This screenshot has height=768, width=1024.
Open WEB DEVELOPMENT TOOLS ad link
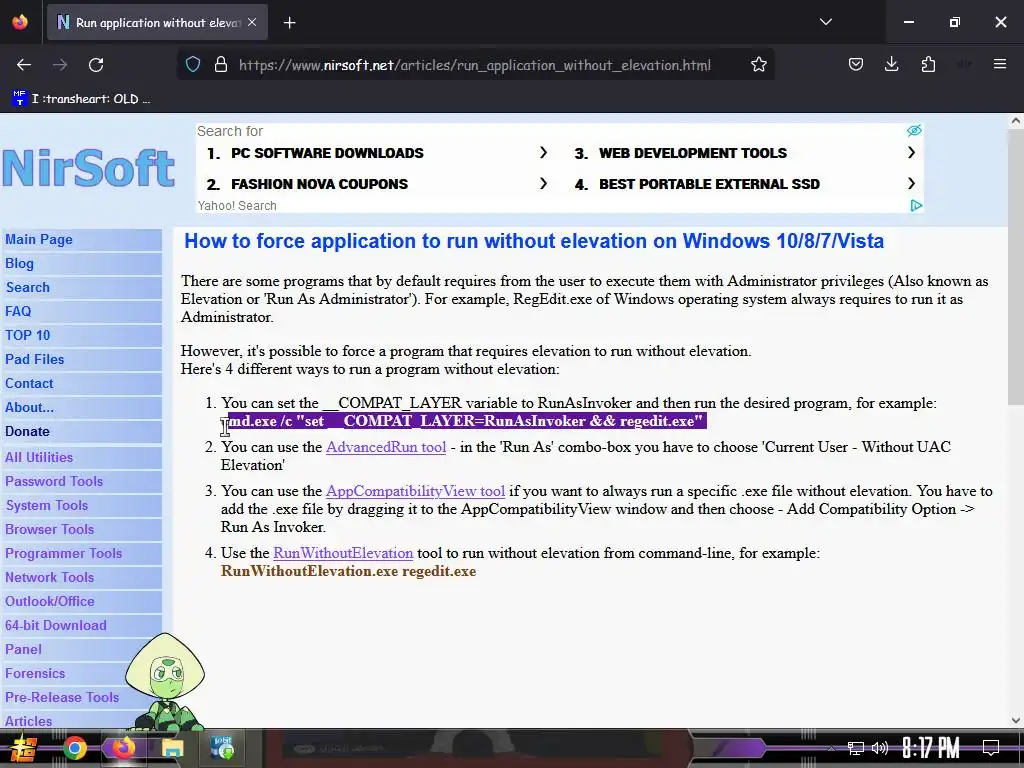[x=693, y=153]
